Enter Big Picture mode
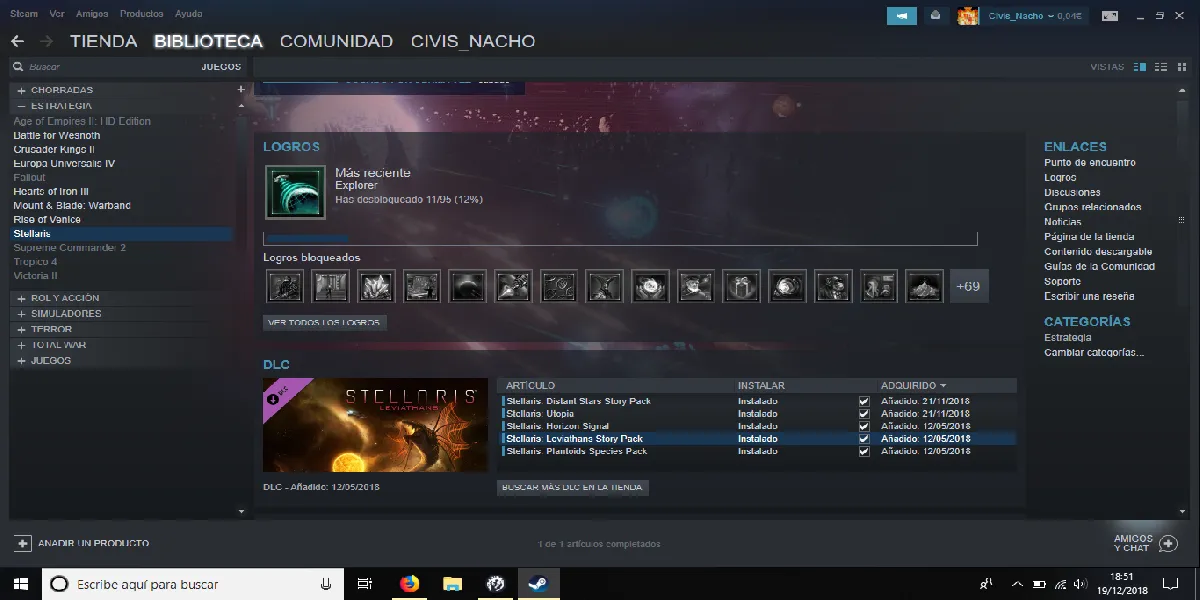Screen dimensions: 1200x600 (x=1110, y=16)
